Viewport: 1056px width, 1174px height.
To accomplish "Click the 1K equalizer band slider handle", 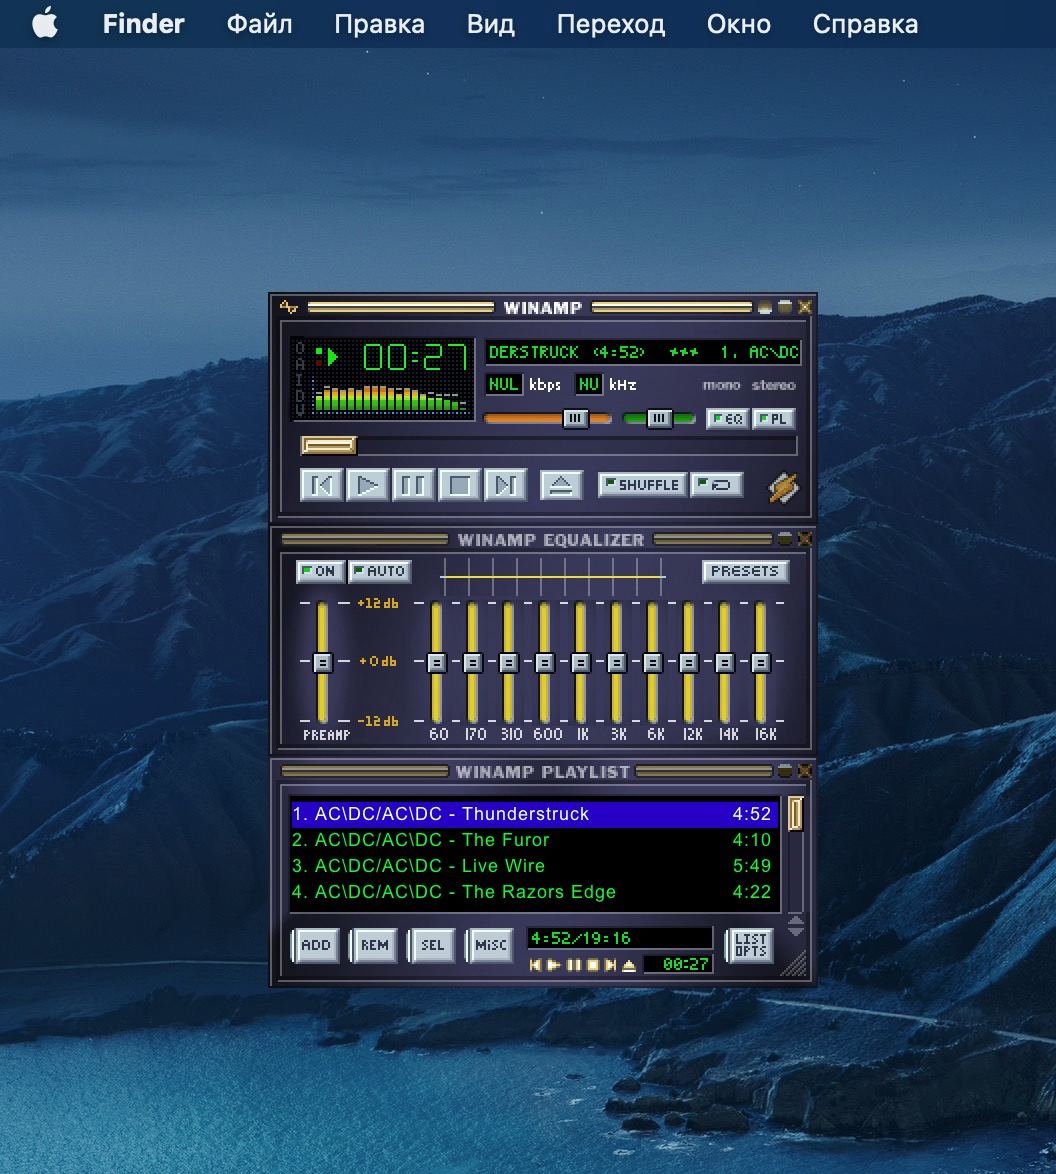I will (580, 662).
